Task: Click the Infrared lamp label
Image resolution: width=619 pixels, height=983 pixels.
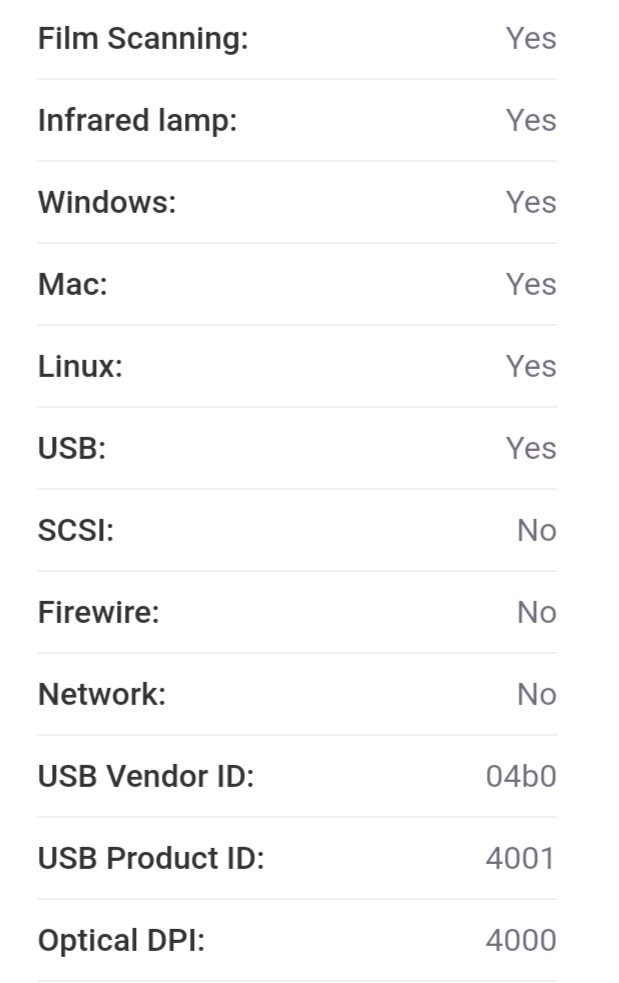Action: [x=137, y=121]
